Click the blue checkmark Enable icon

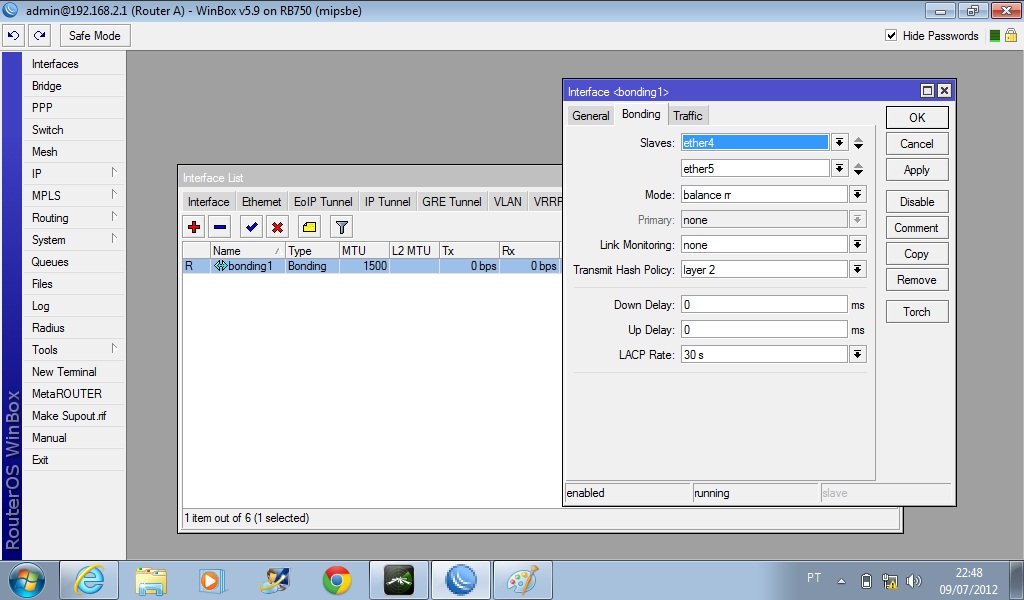[251, 227]
